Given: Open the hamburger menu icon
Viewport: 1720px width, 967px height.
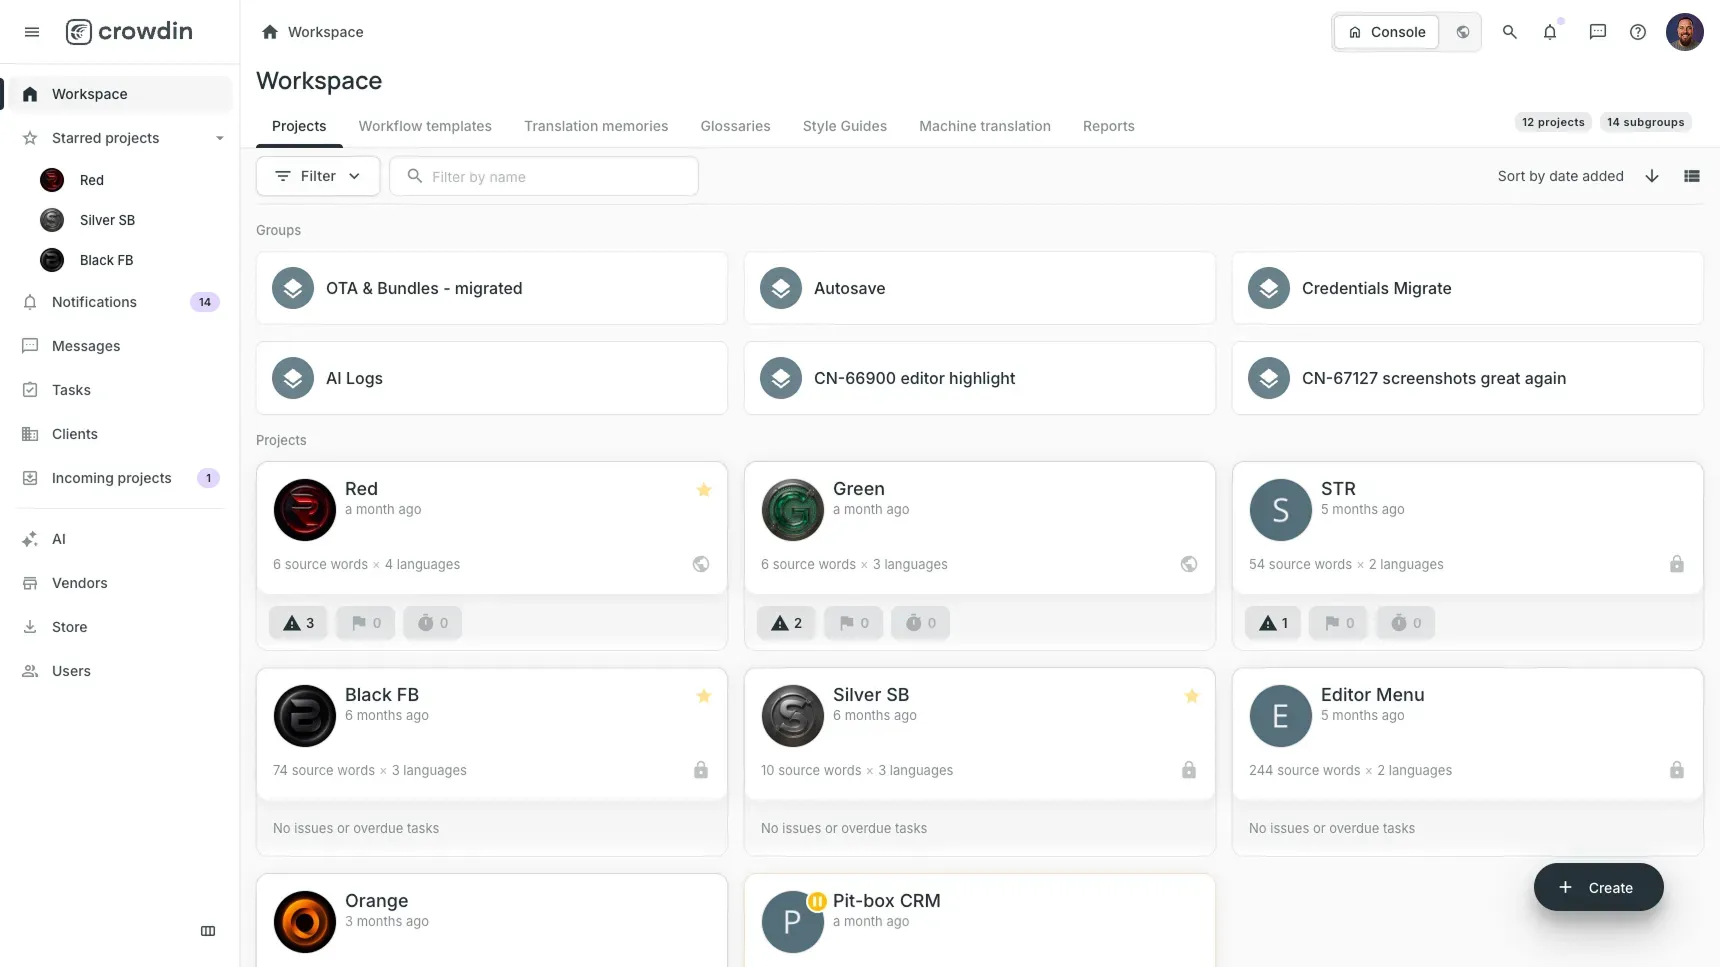Looking at the screenshot, I should (x=32, y=32).
